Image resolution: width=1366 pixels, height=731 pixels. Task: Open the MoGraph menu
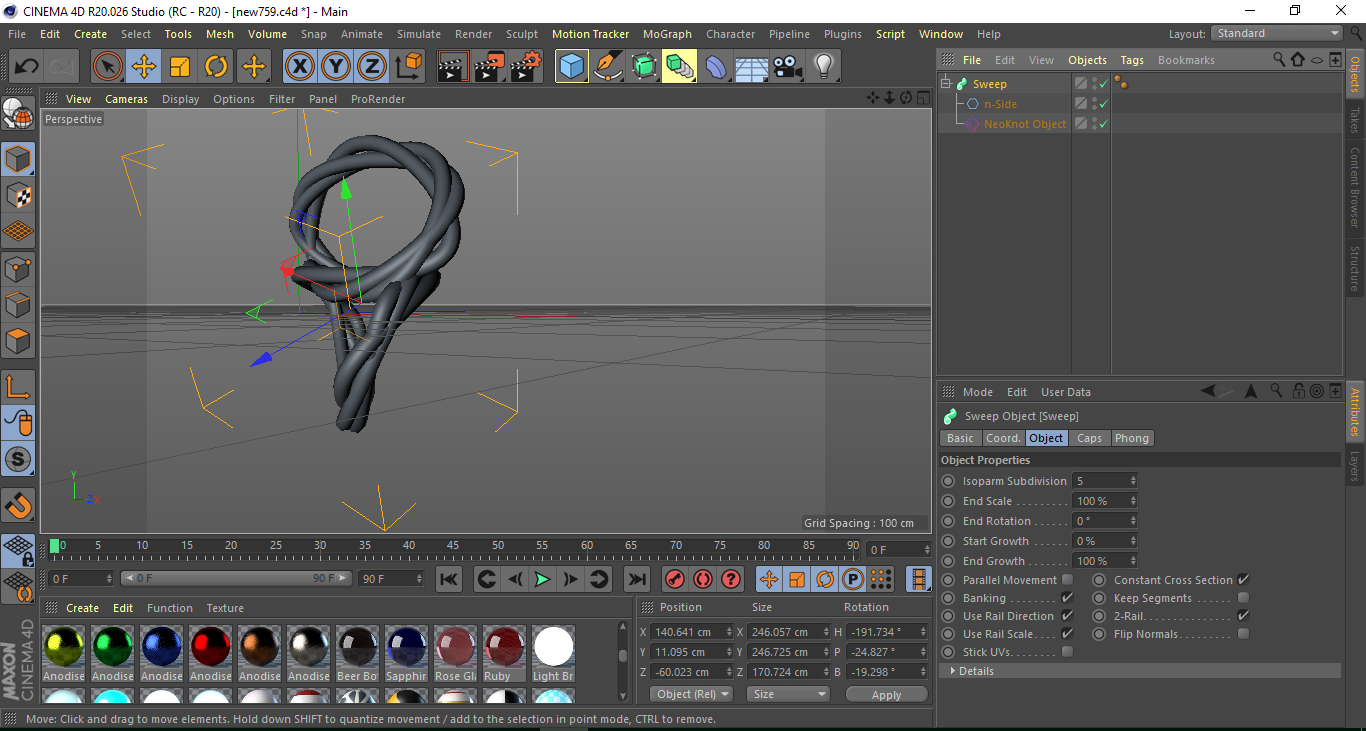click(667, 34)
